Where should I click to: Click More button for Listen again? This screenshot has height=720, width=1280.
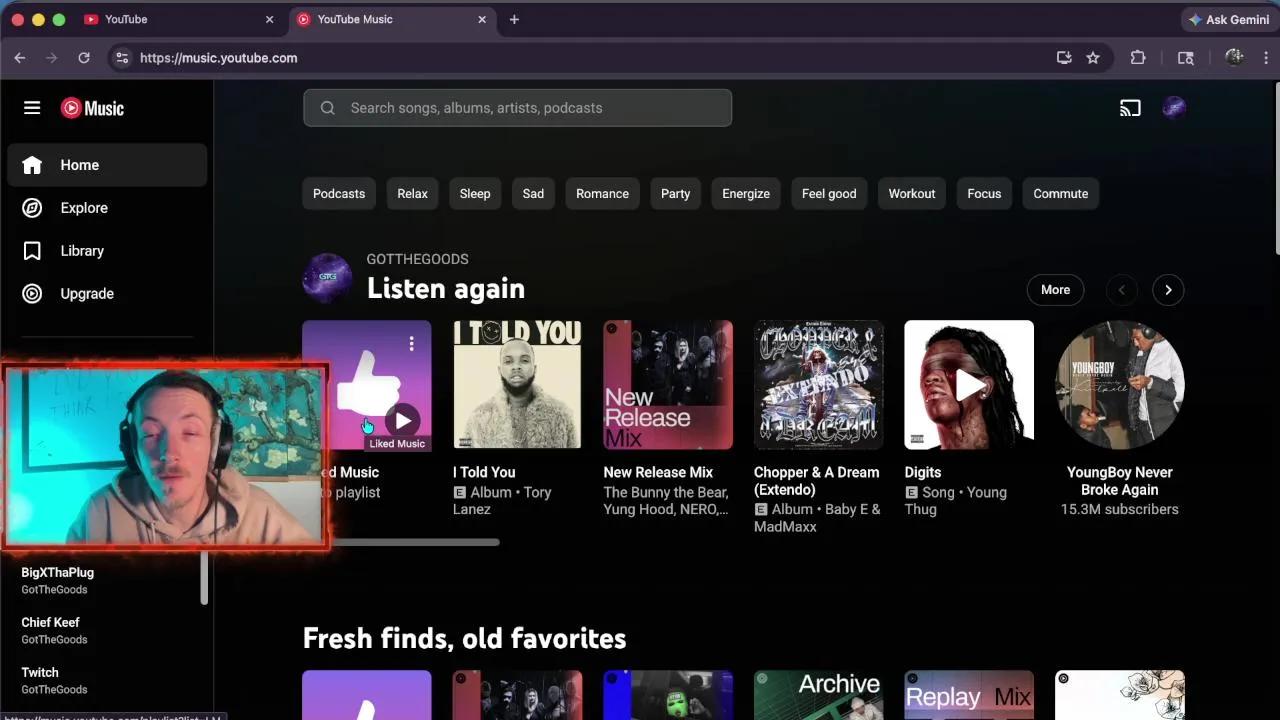coord(1055,290)
